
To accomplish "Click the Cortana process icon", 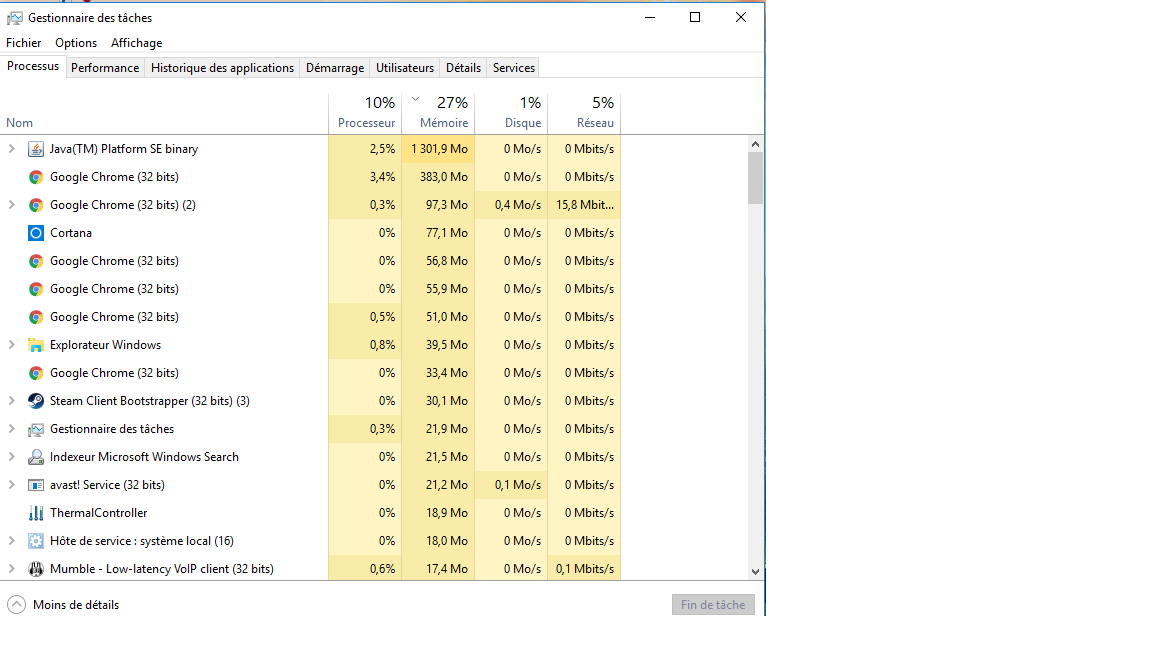I will pos(35,233).
